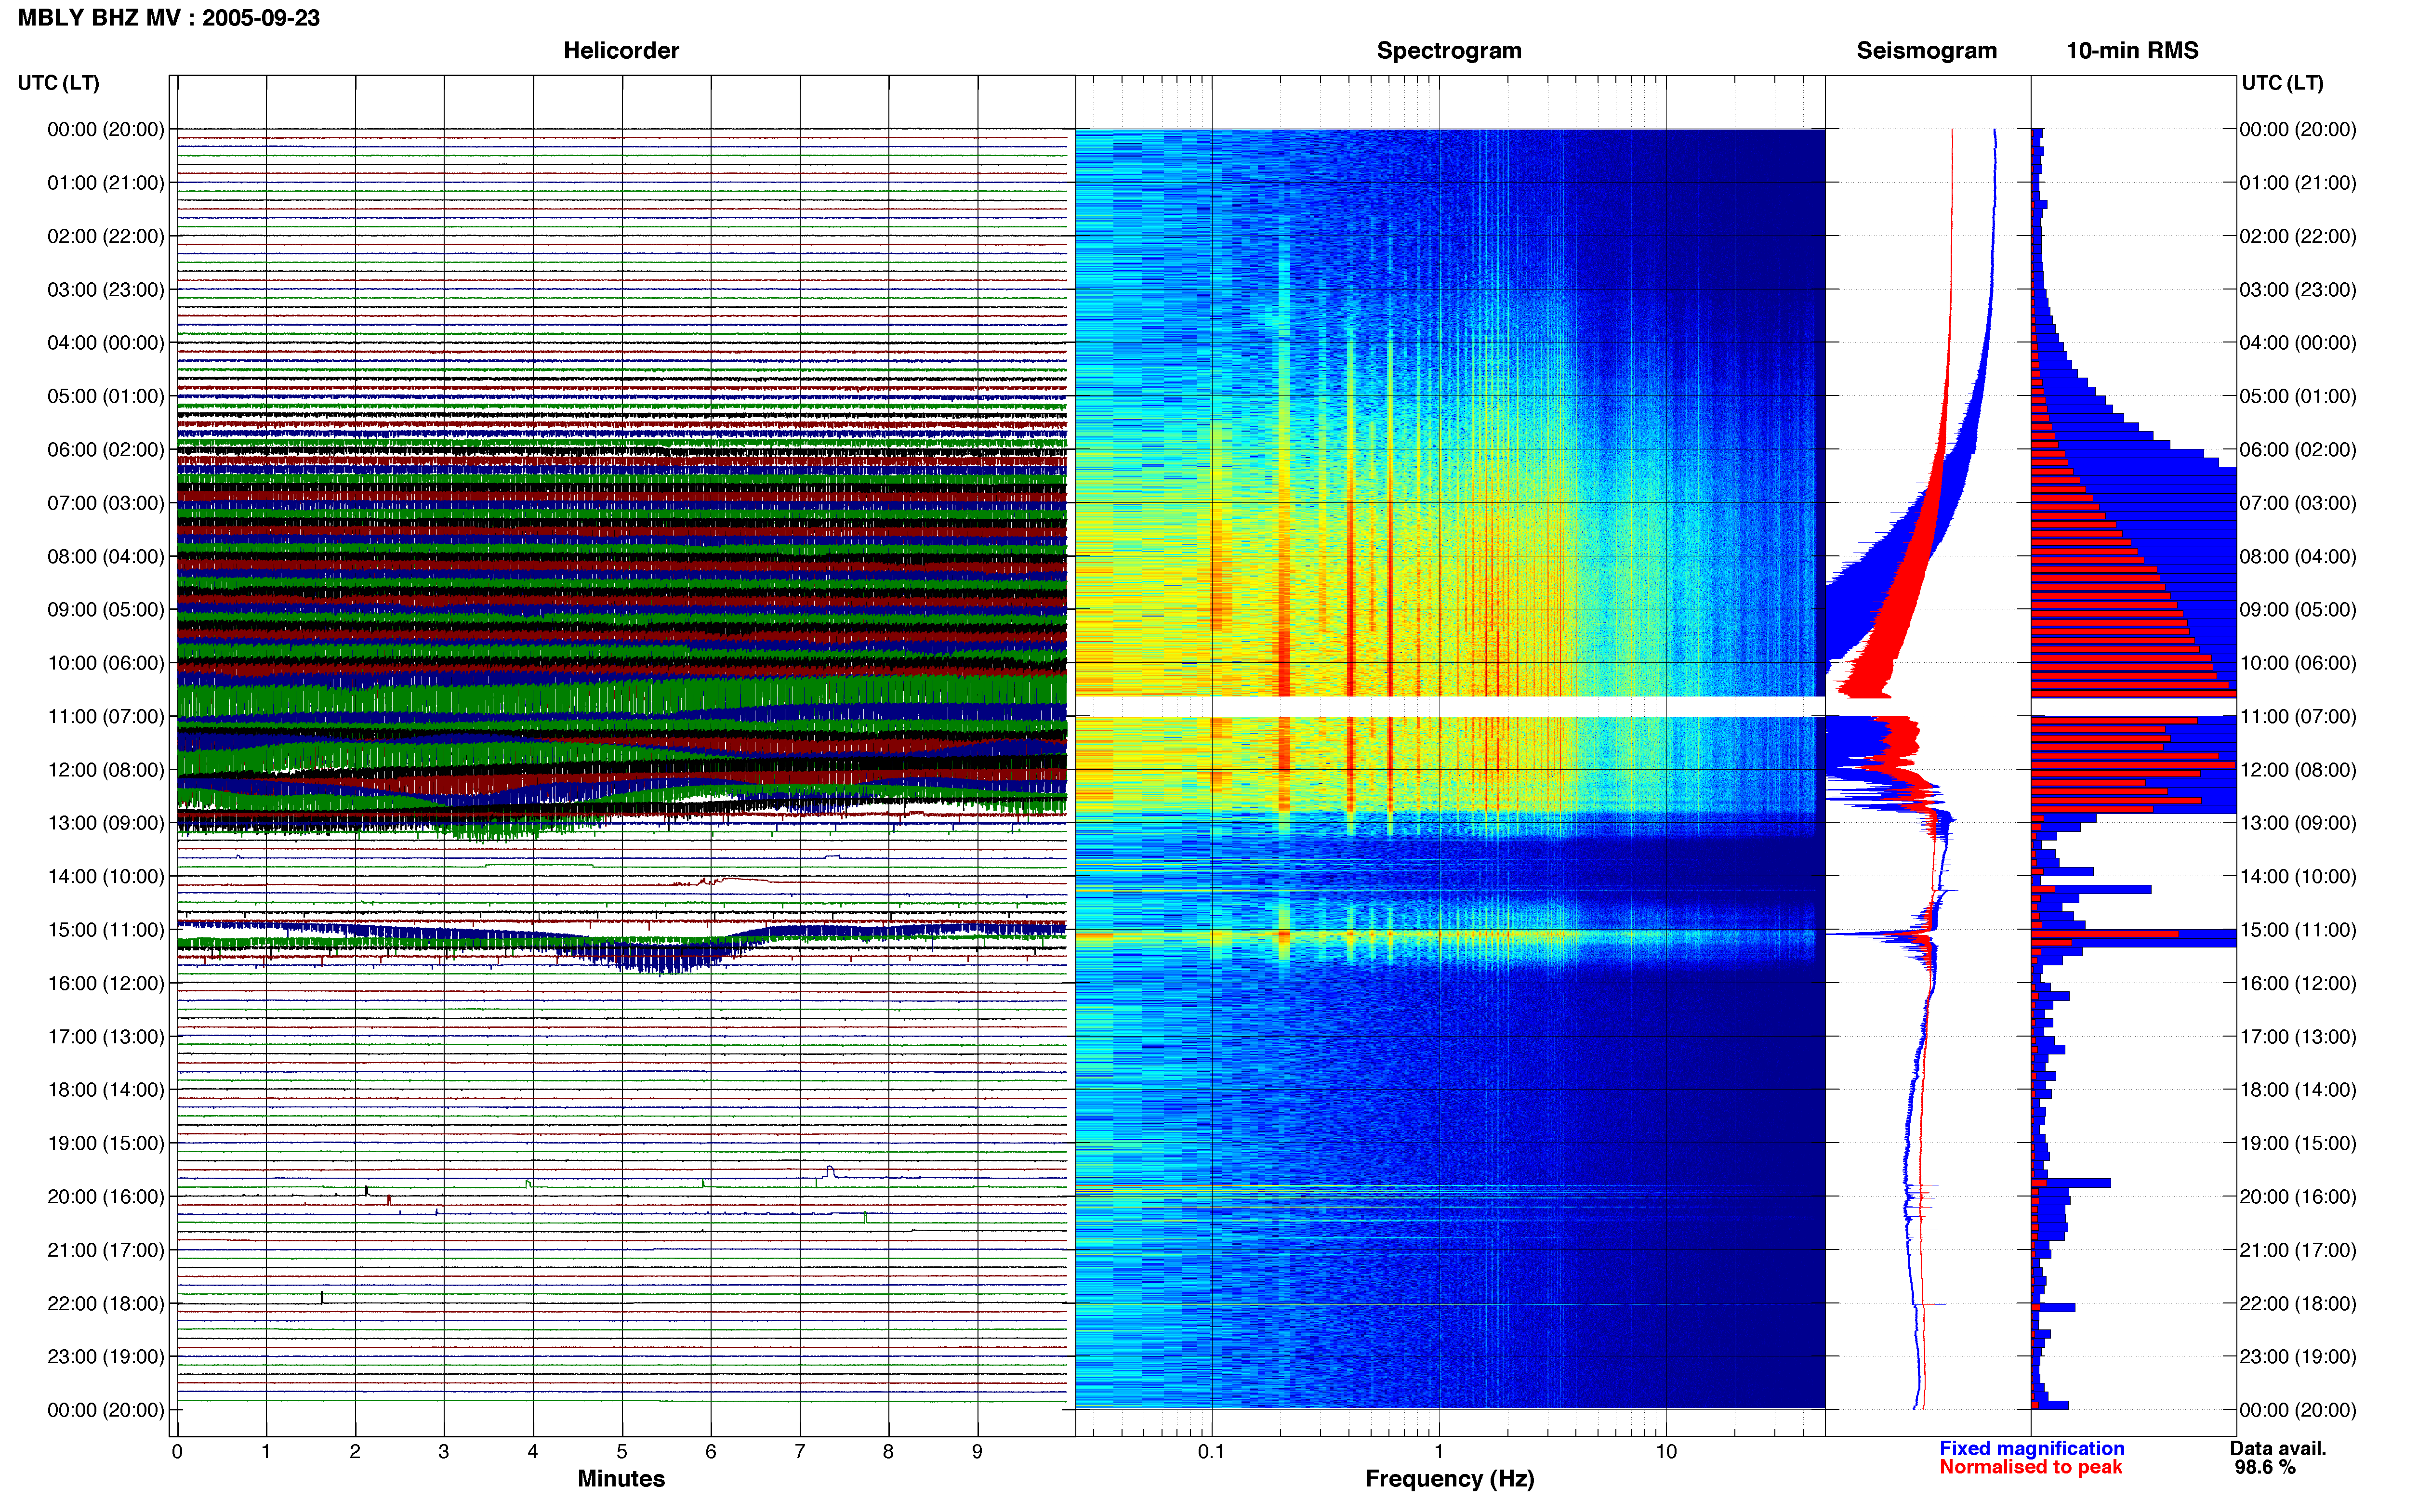Click the '2' tick on the Minutes axis
This screenshot has width=2418, height=1512.
pyautogui.click(x=355, y=1451)
